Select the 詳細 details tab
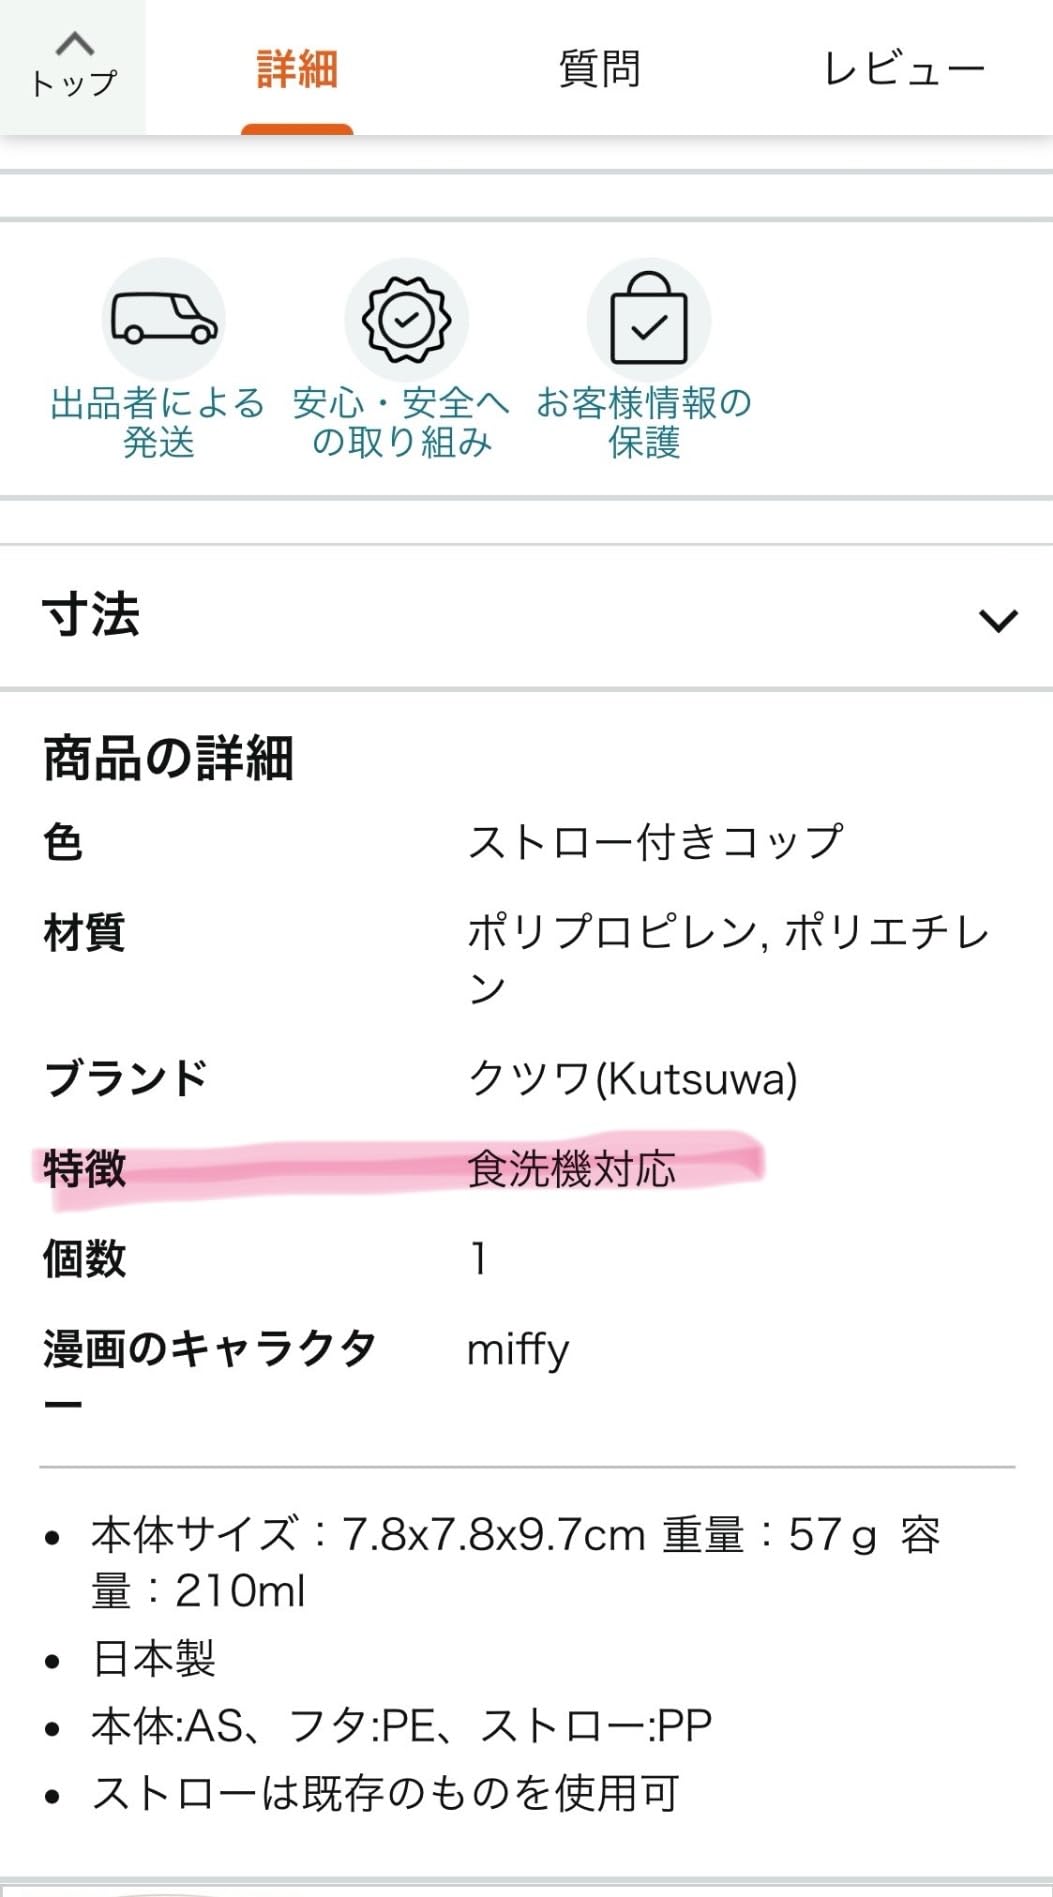 click(x=296, y=68)
